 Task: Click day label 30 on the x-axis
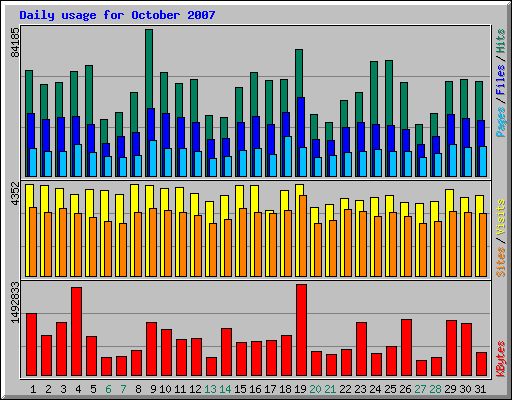coord(465,389)
